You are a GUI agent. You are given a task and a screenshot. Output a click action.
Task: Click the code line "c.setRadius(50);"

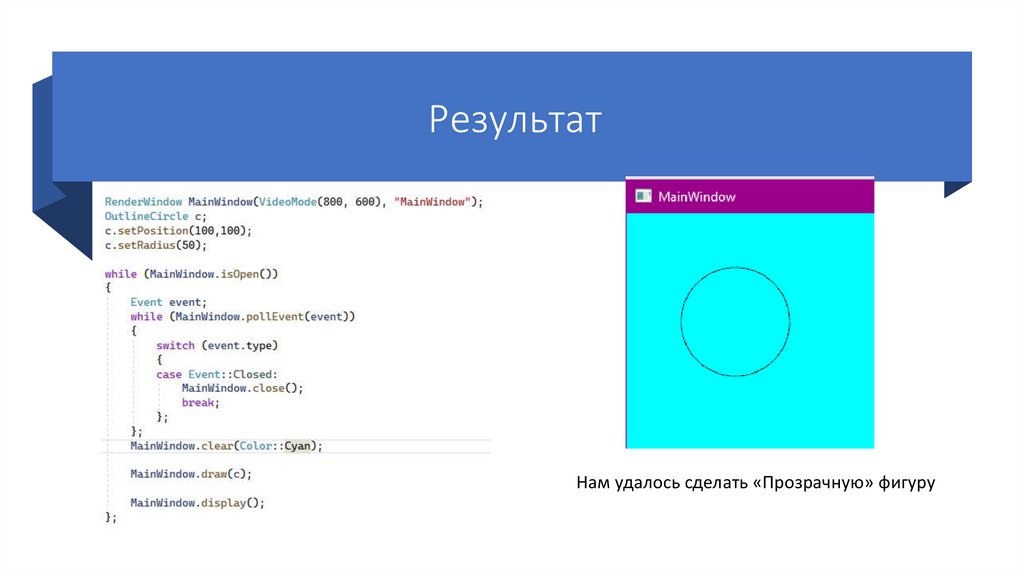click(x=155, y=245)
